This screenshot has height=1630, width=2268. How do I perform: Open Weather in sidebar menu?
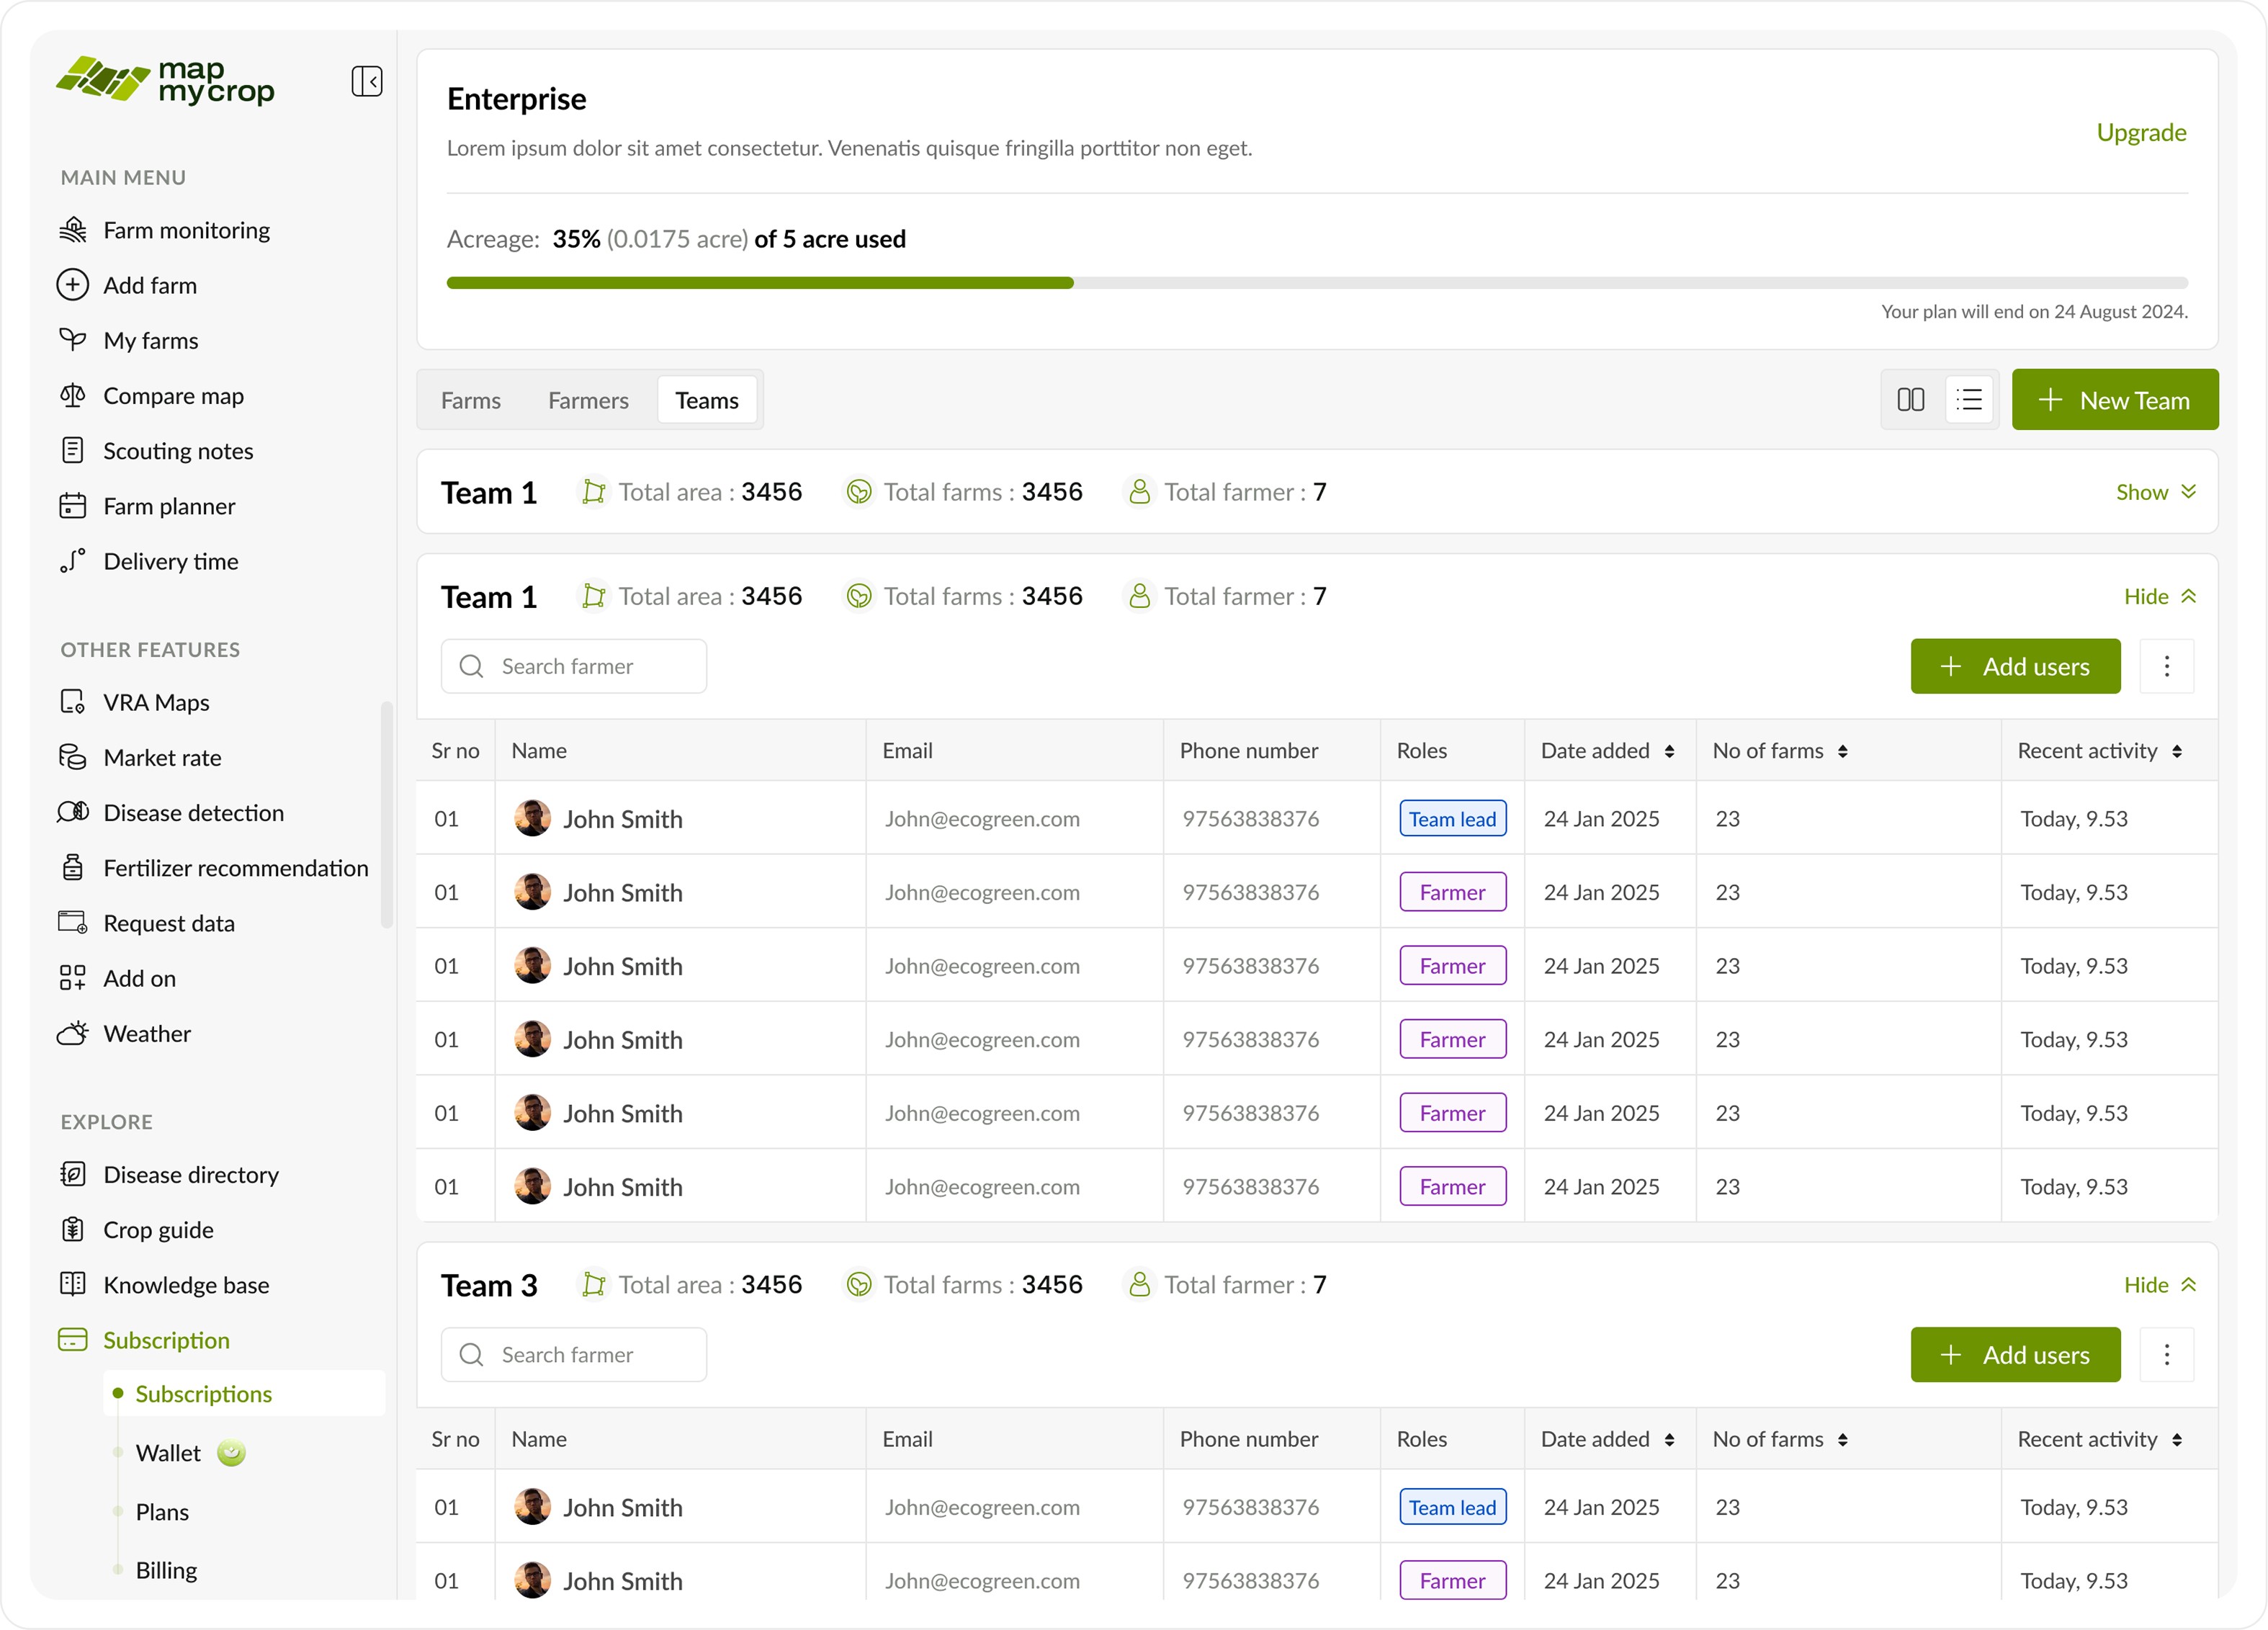[147, 1033]
